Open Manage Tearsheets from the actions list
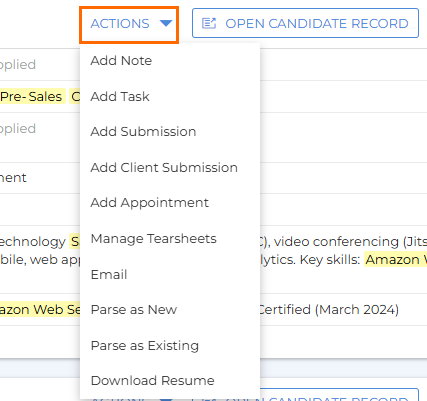The image size is (427, 401). click(x=154, y=239)
